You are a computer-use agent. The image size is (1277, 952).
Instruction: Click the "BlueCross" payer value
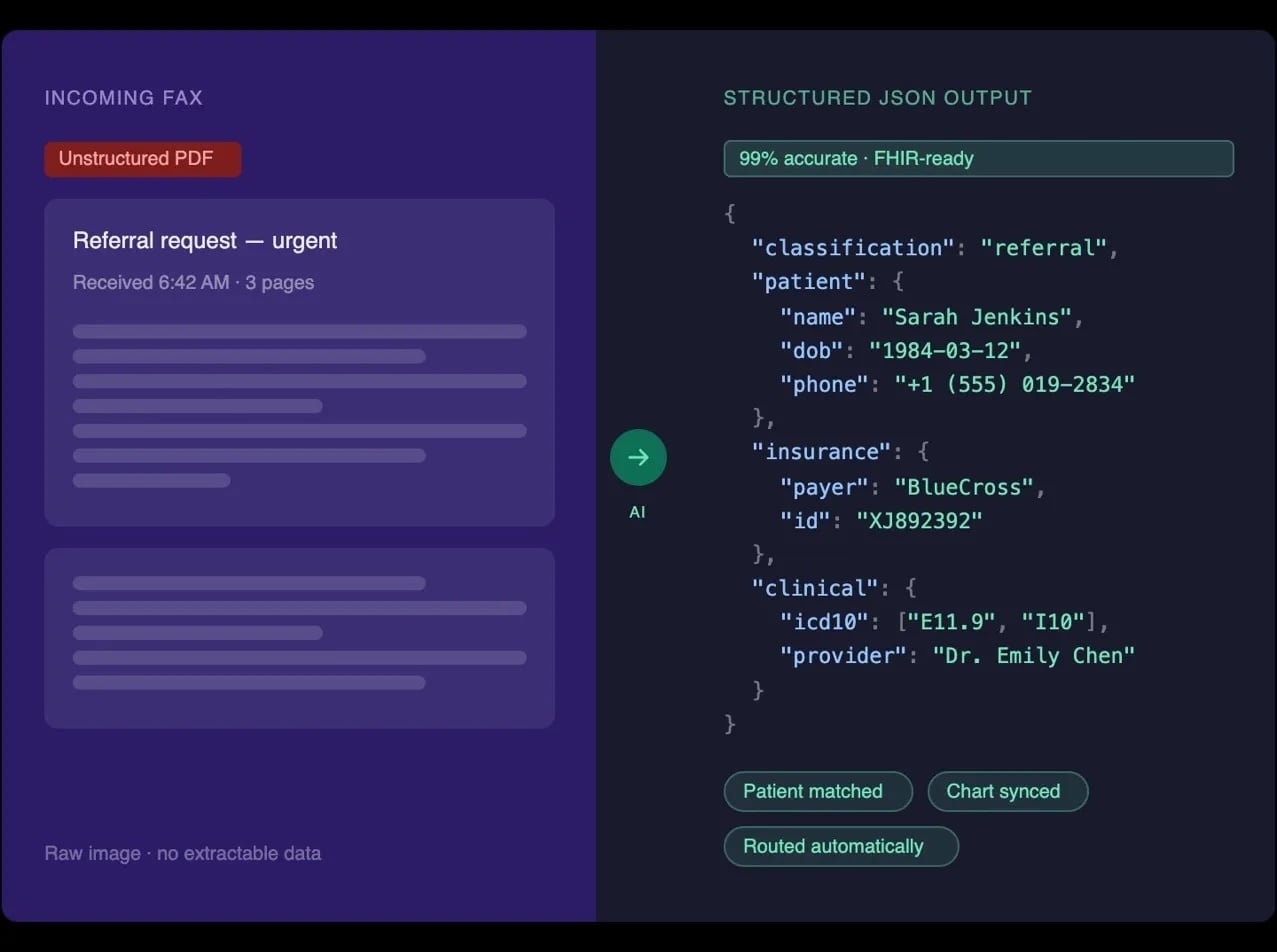pos(964,488)
